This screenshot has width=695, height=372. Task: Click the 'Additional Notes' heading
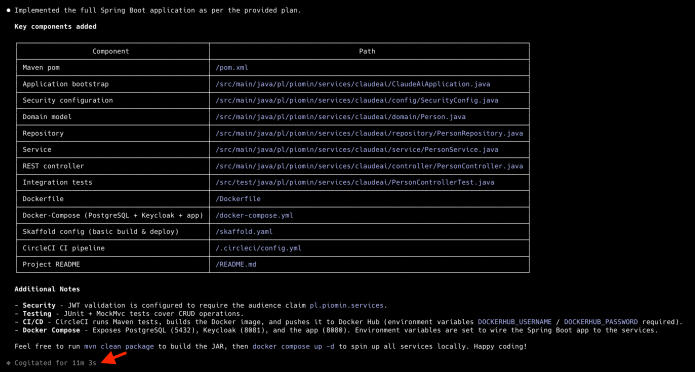click(47, 289)
